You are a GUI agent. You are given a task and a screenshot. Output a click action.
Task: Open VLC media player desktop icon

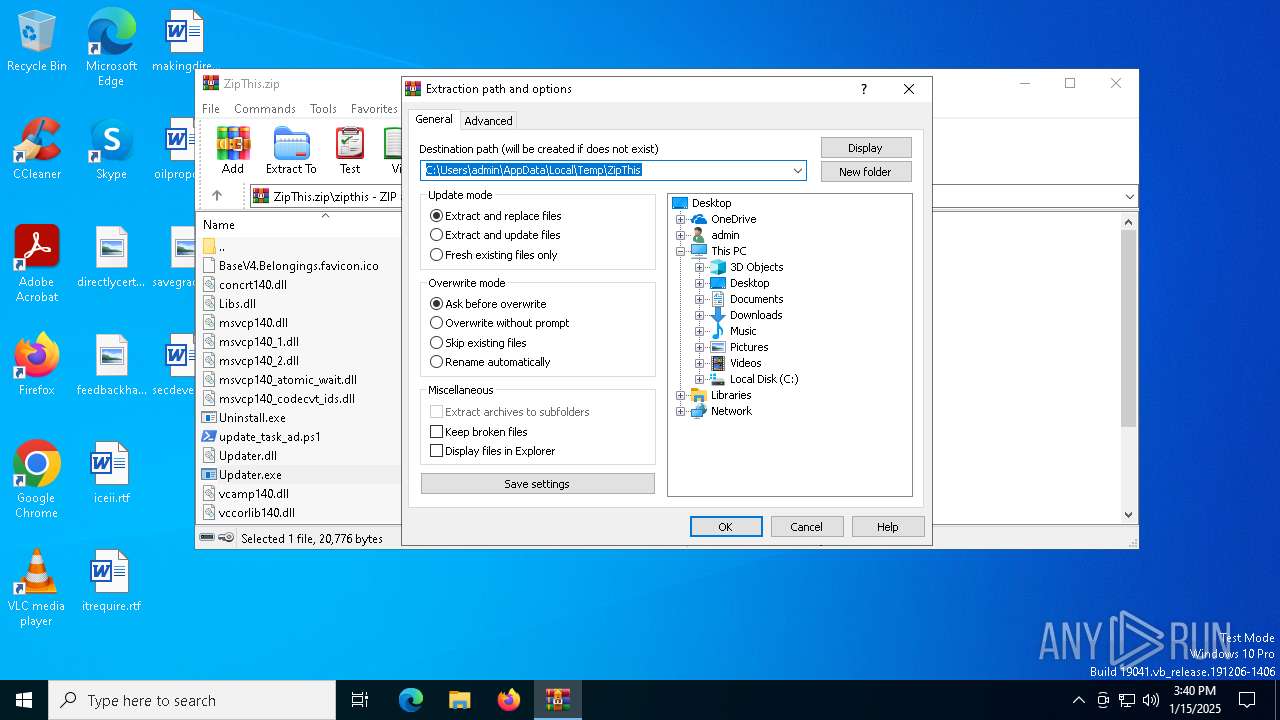click(37, 589)
